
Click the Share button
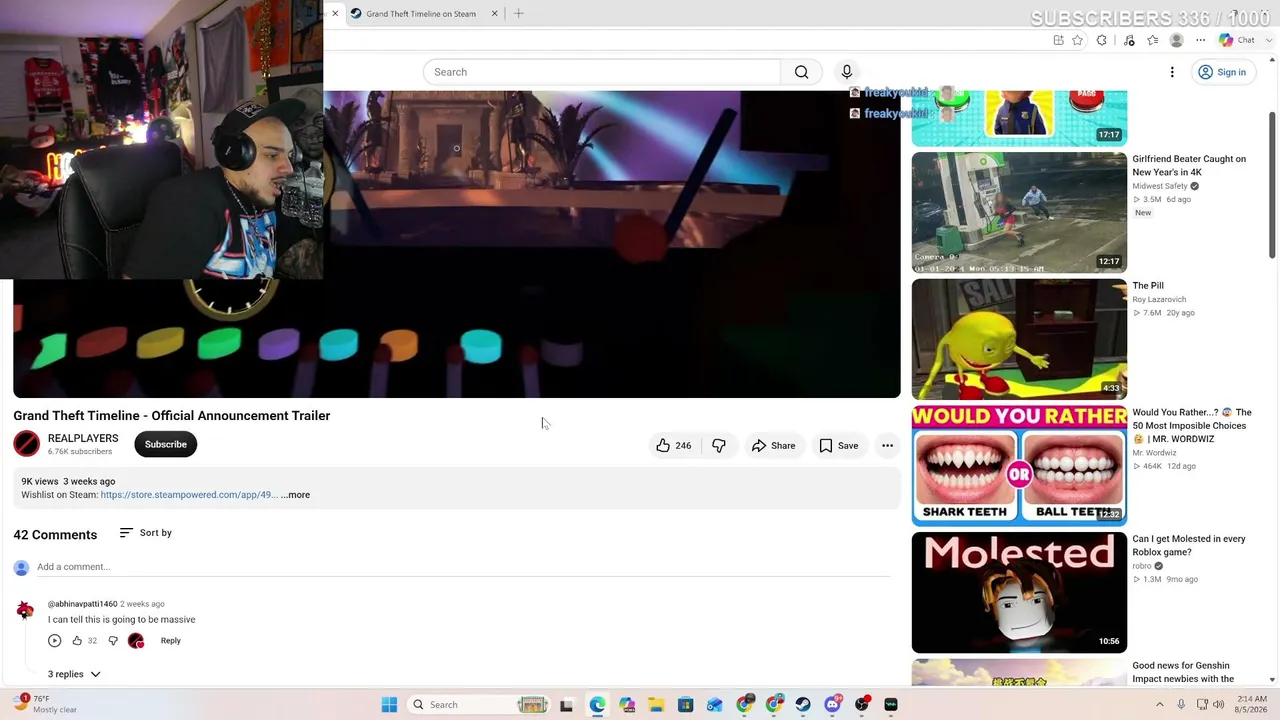click(773, 446)
